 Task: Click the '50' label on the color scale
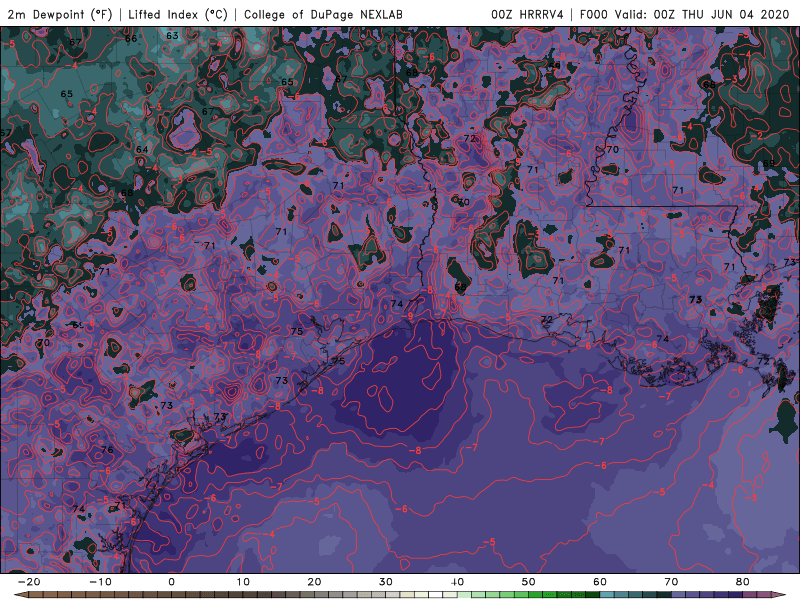[x=529, y=582]
